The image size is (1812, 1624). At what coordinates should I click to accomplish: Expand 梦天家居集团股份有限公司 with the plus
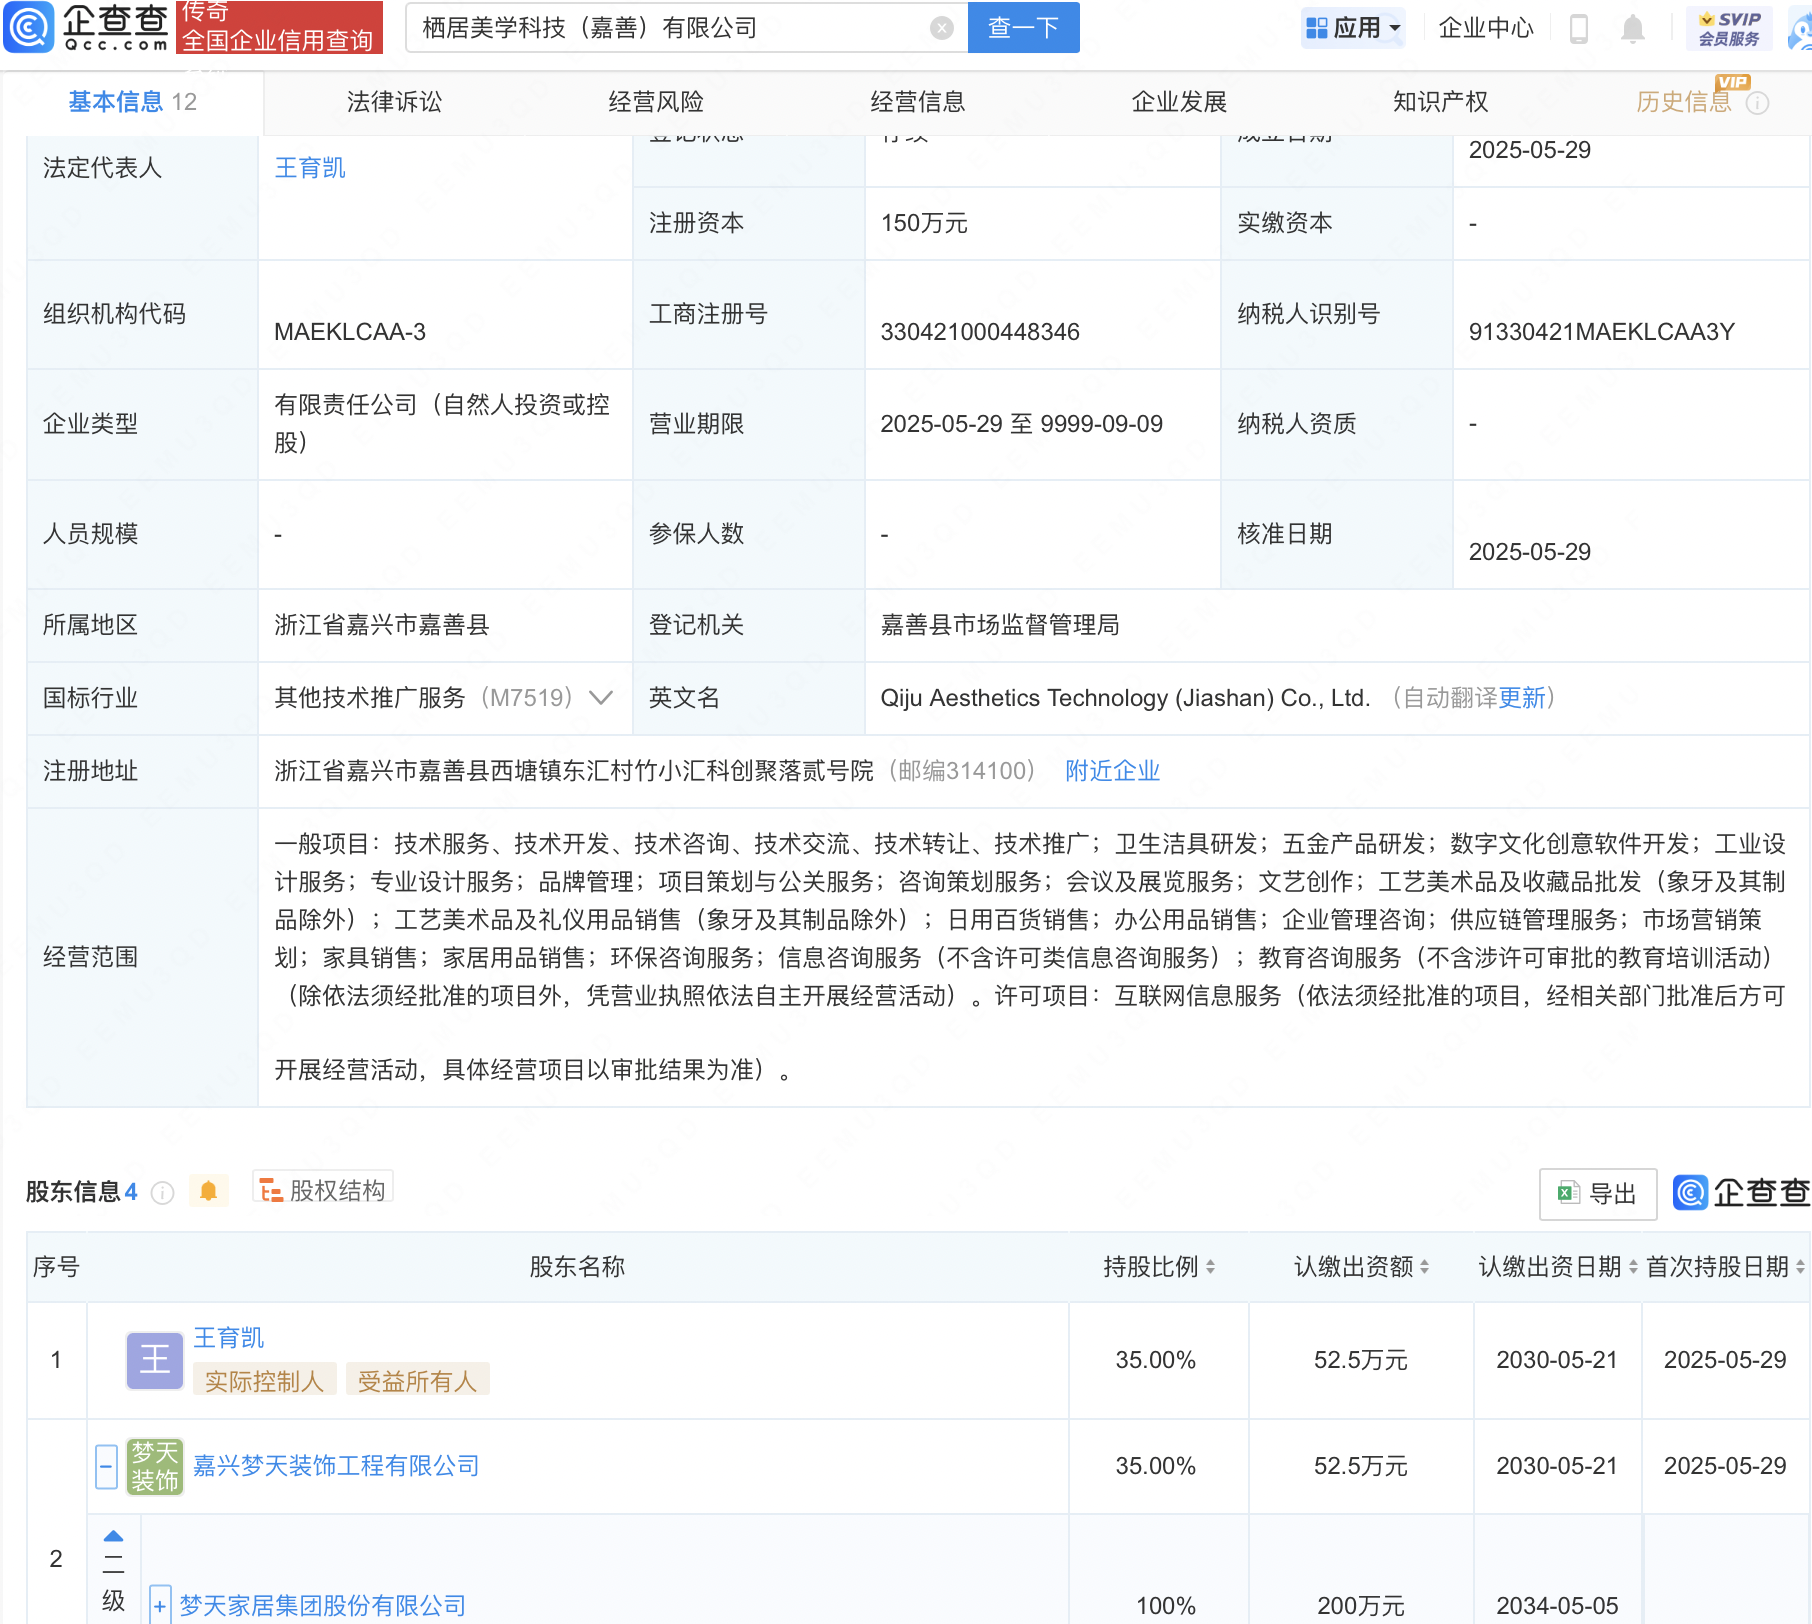click(159, 1606)
